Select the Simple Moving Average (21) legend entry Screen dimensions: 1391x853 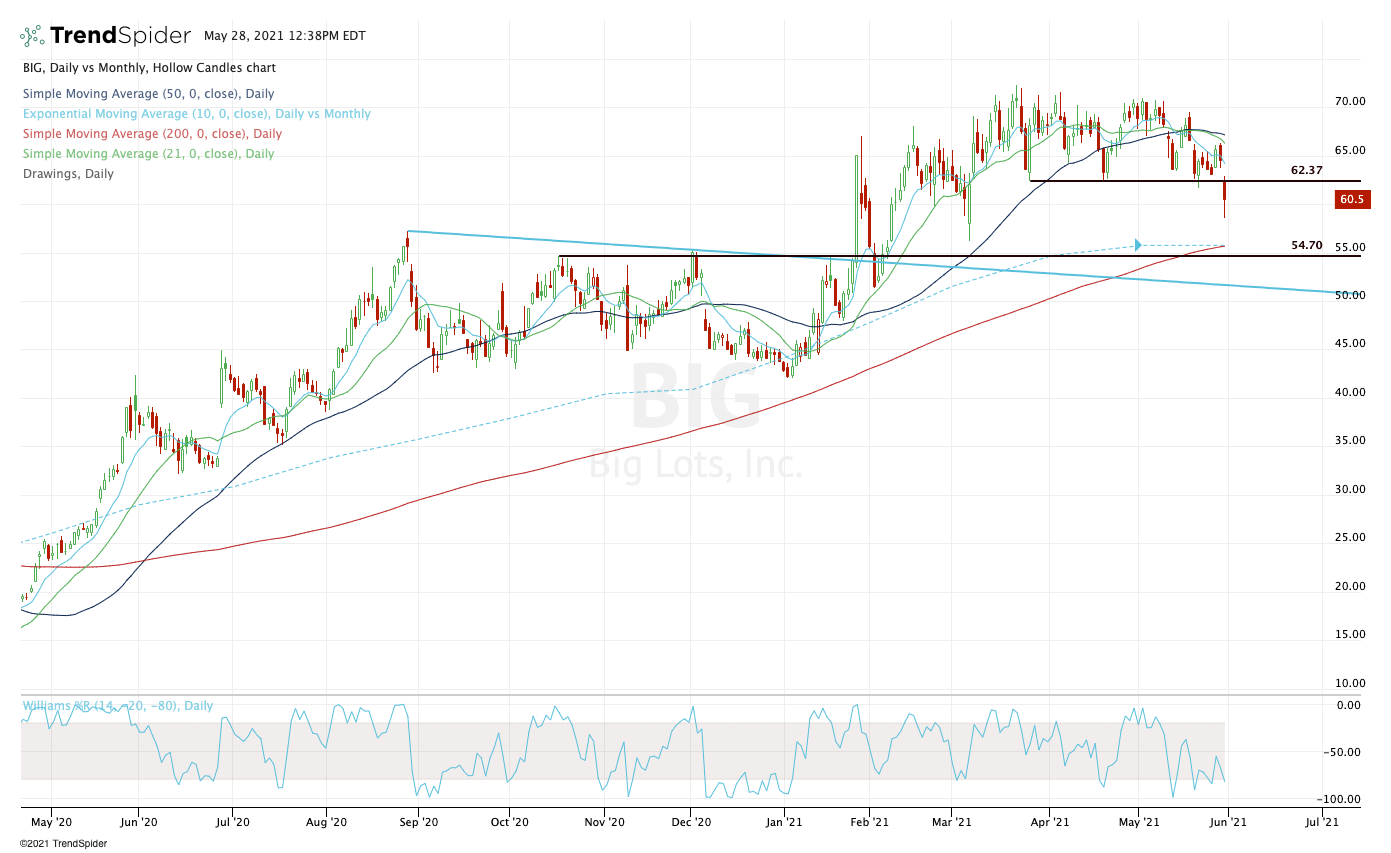click(148, 154)
